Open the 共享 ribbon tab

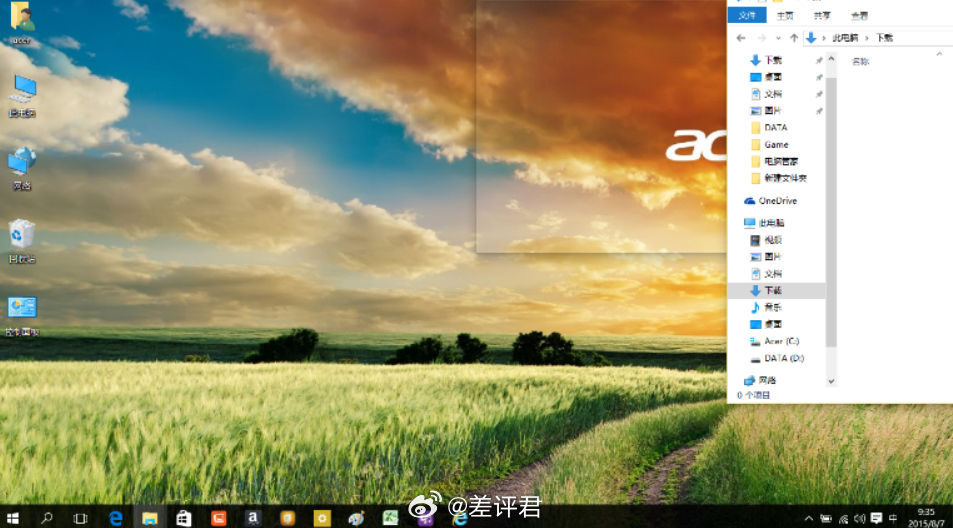(x=822, y=15)
